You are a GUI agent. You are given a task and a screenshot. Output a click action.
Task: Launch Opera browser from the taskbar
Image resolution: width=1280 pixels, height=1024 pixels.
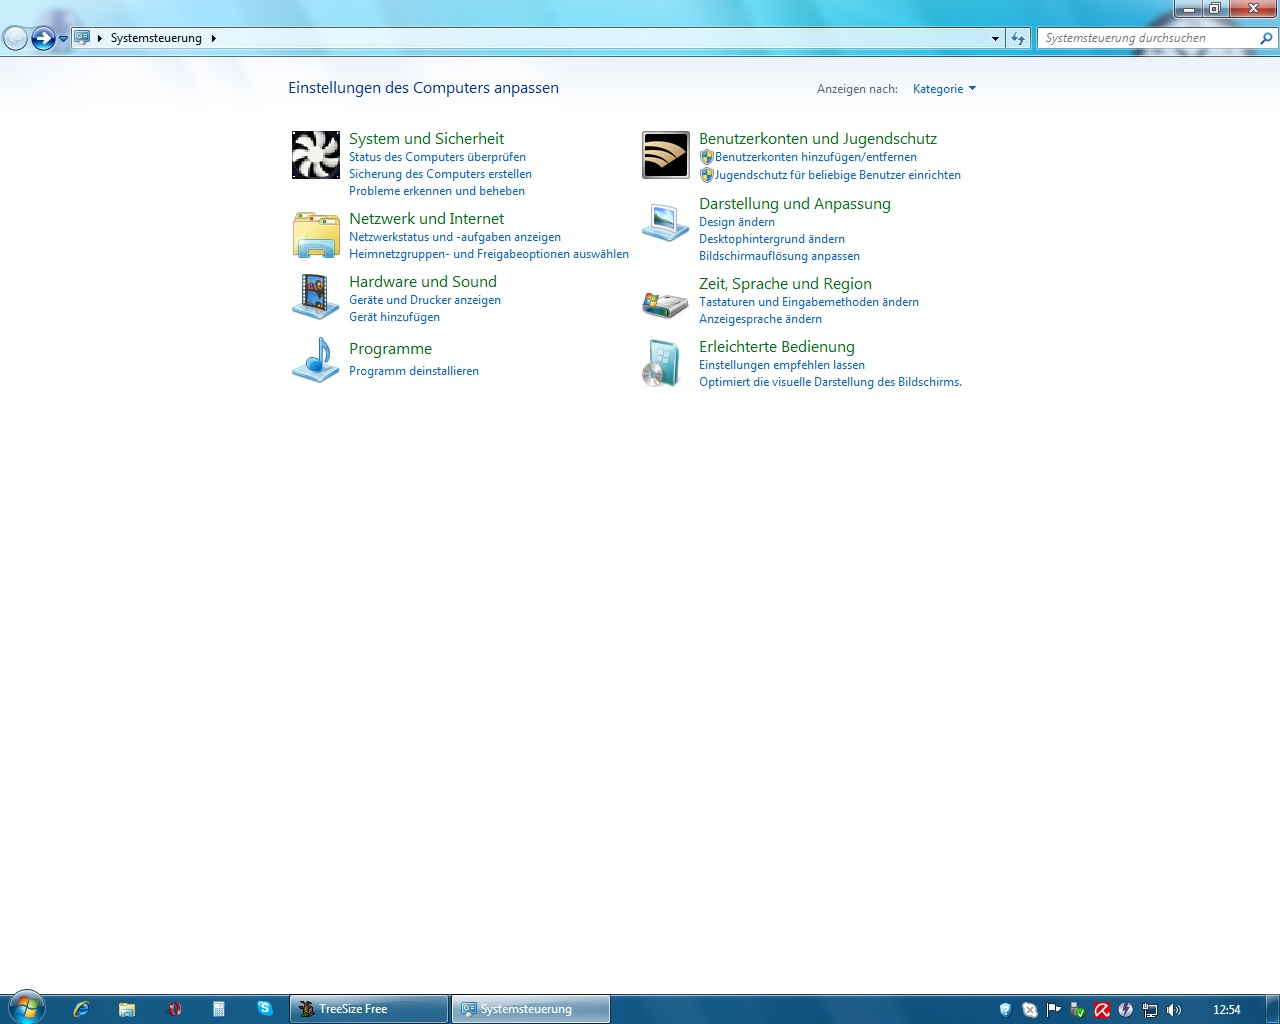175,1009
